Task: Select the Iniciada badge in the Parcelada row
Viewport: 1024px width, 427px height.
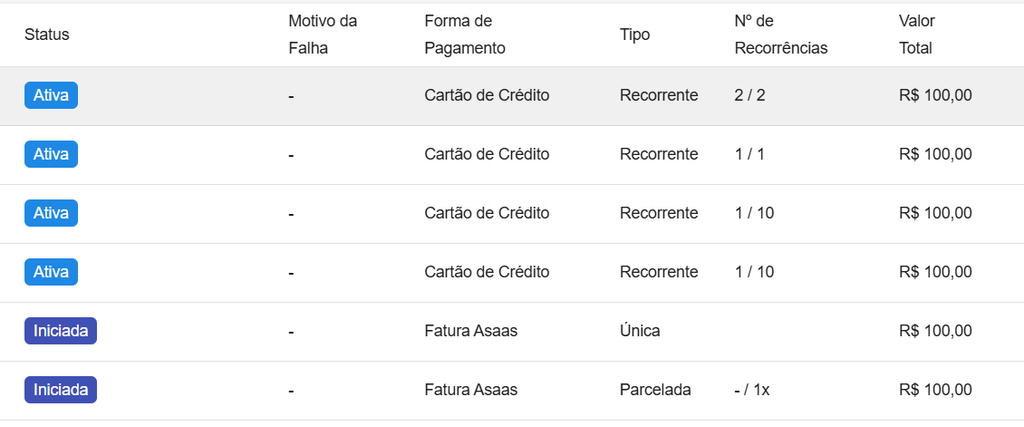Action: tap(61, 390)
